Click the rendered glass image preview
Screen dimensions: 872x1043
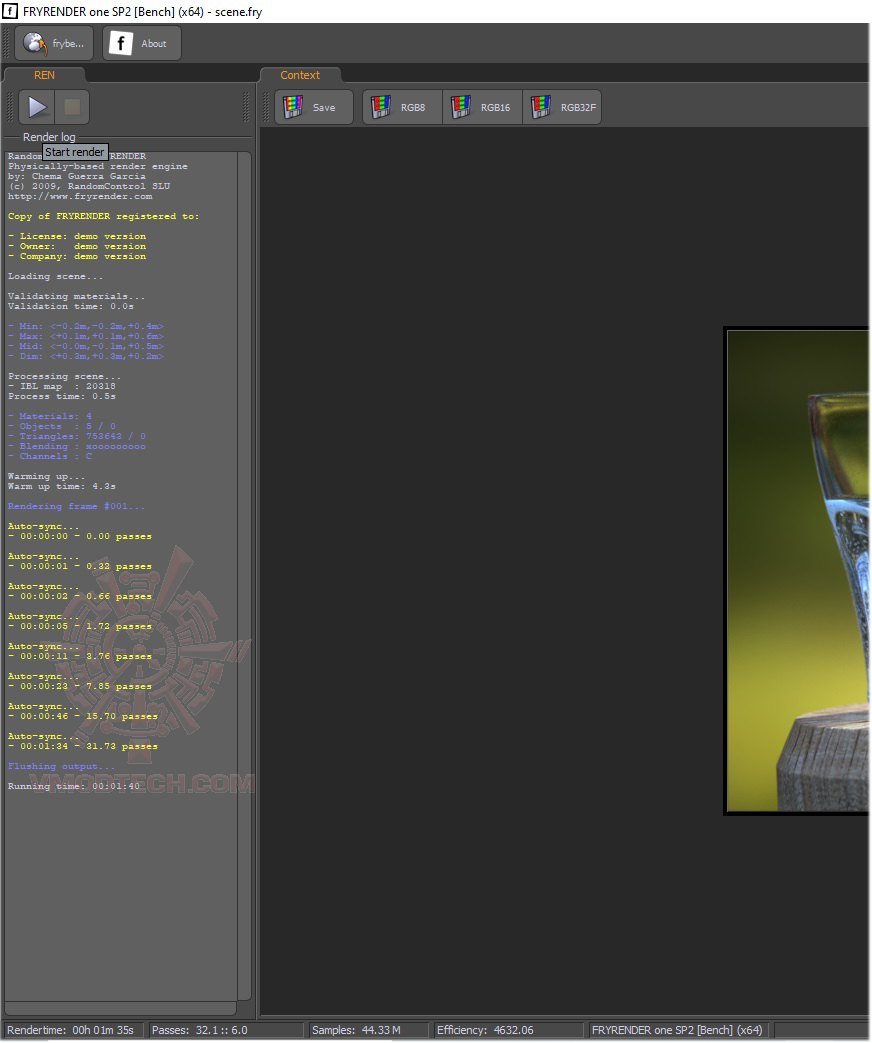[x=797, y=571]
